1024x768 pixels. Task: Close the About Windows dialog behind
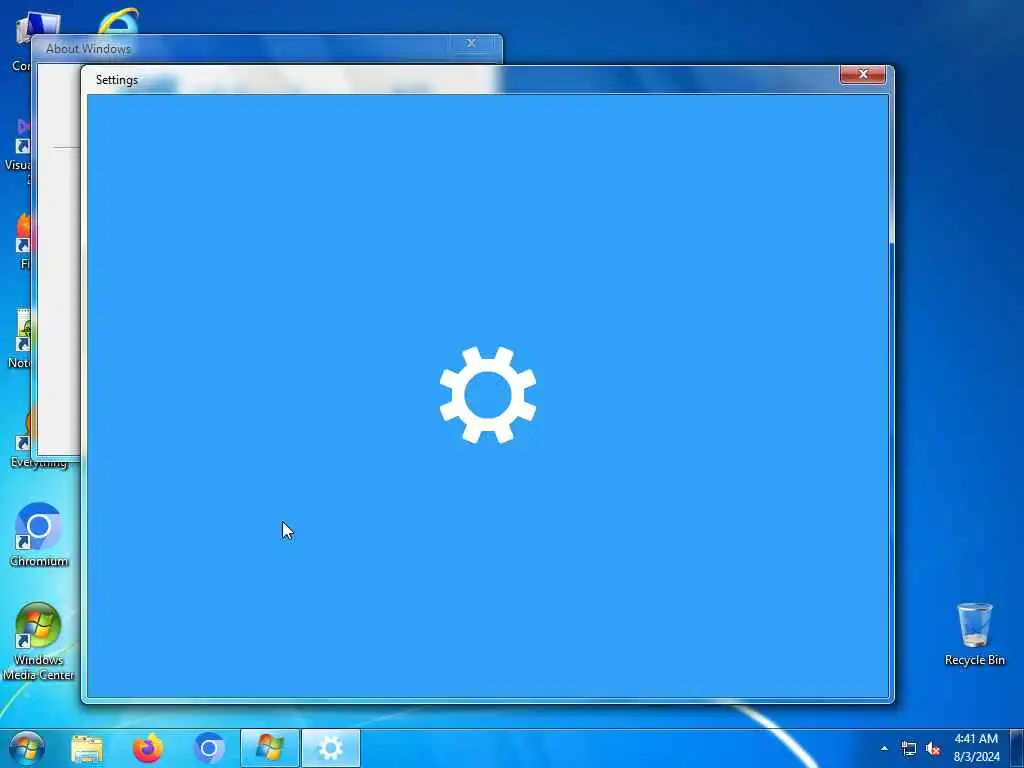point(471,43)
